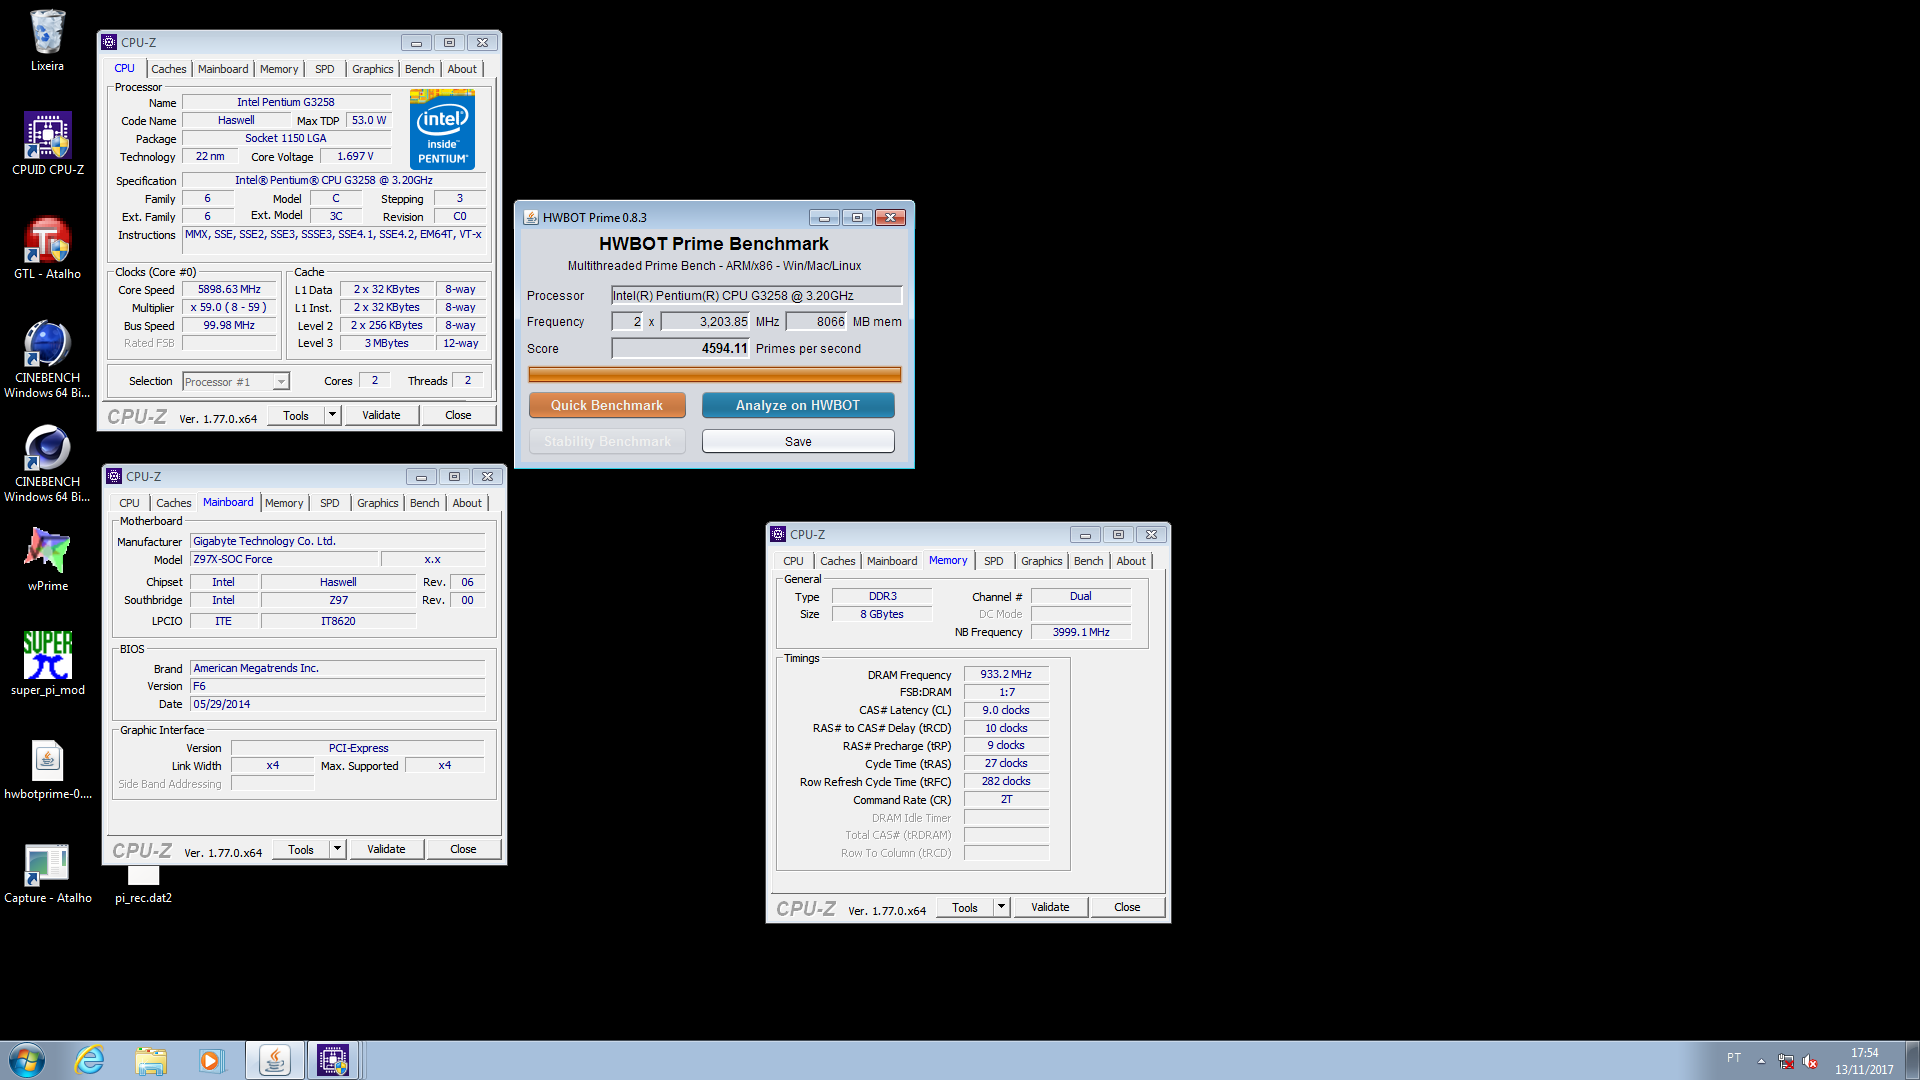The image size is (1920, 1080).
Task: Open the wPrime desktop icon
Action: coord(47,560)
